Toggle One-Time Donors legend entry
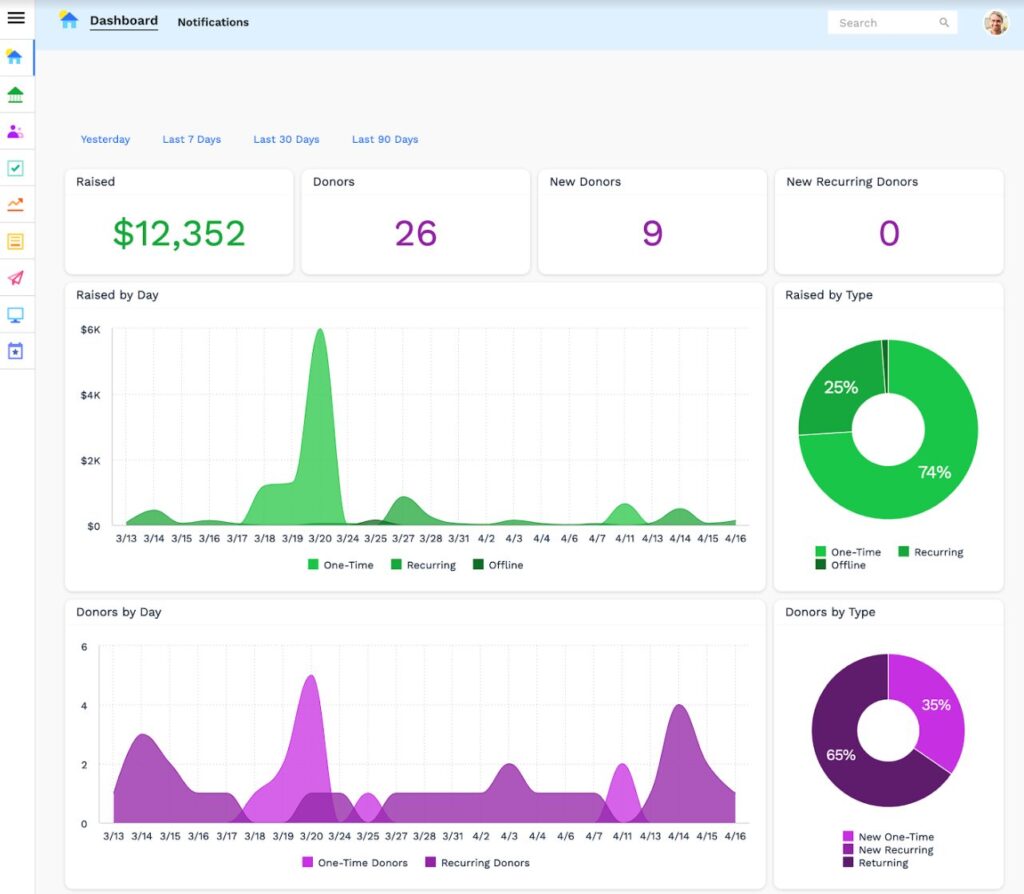This screenshot has width=1024, height=894. tap(355, 863)
